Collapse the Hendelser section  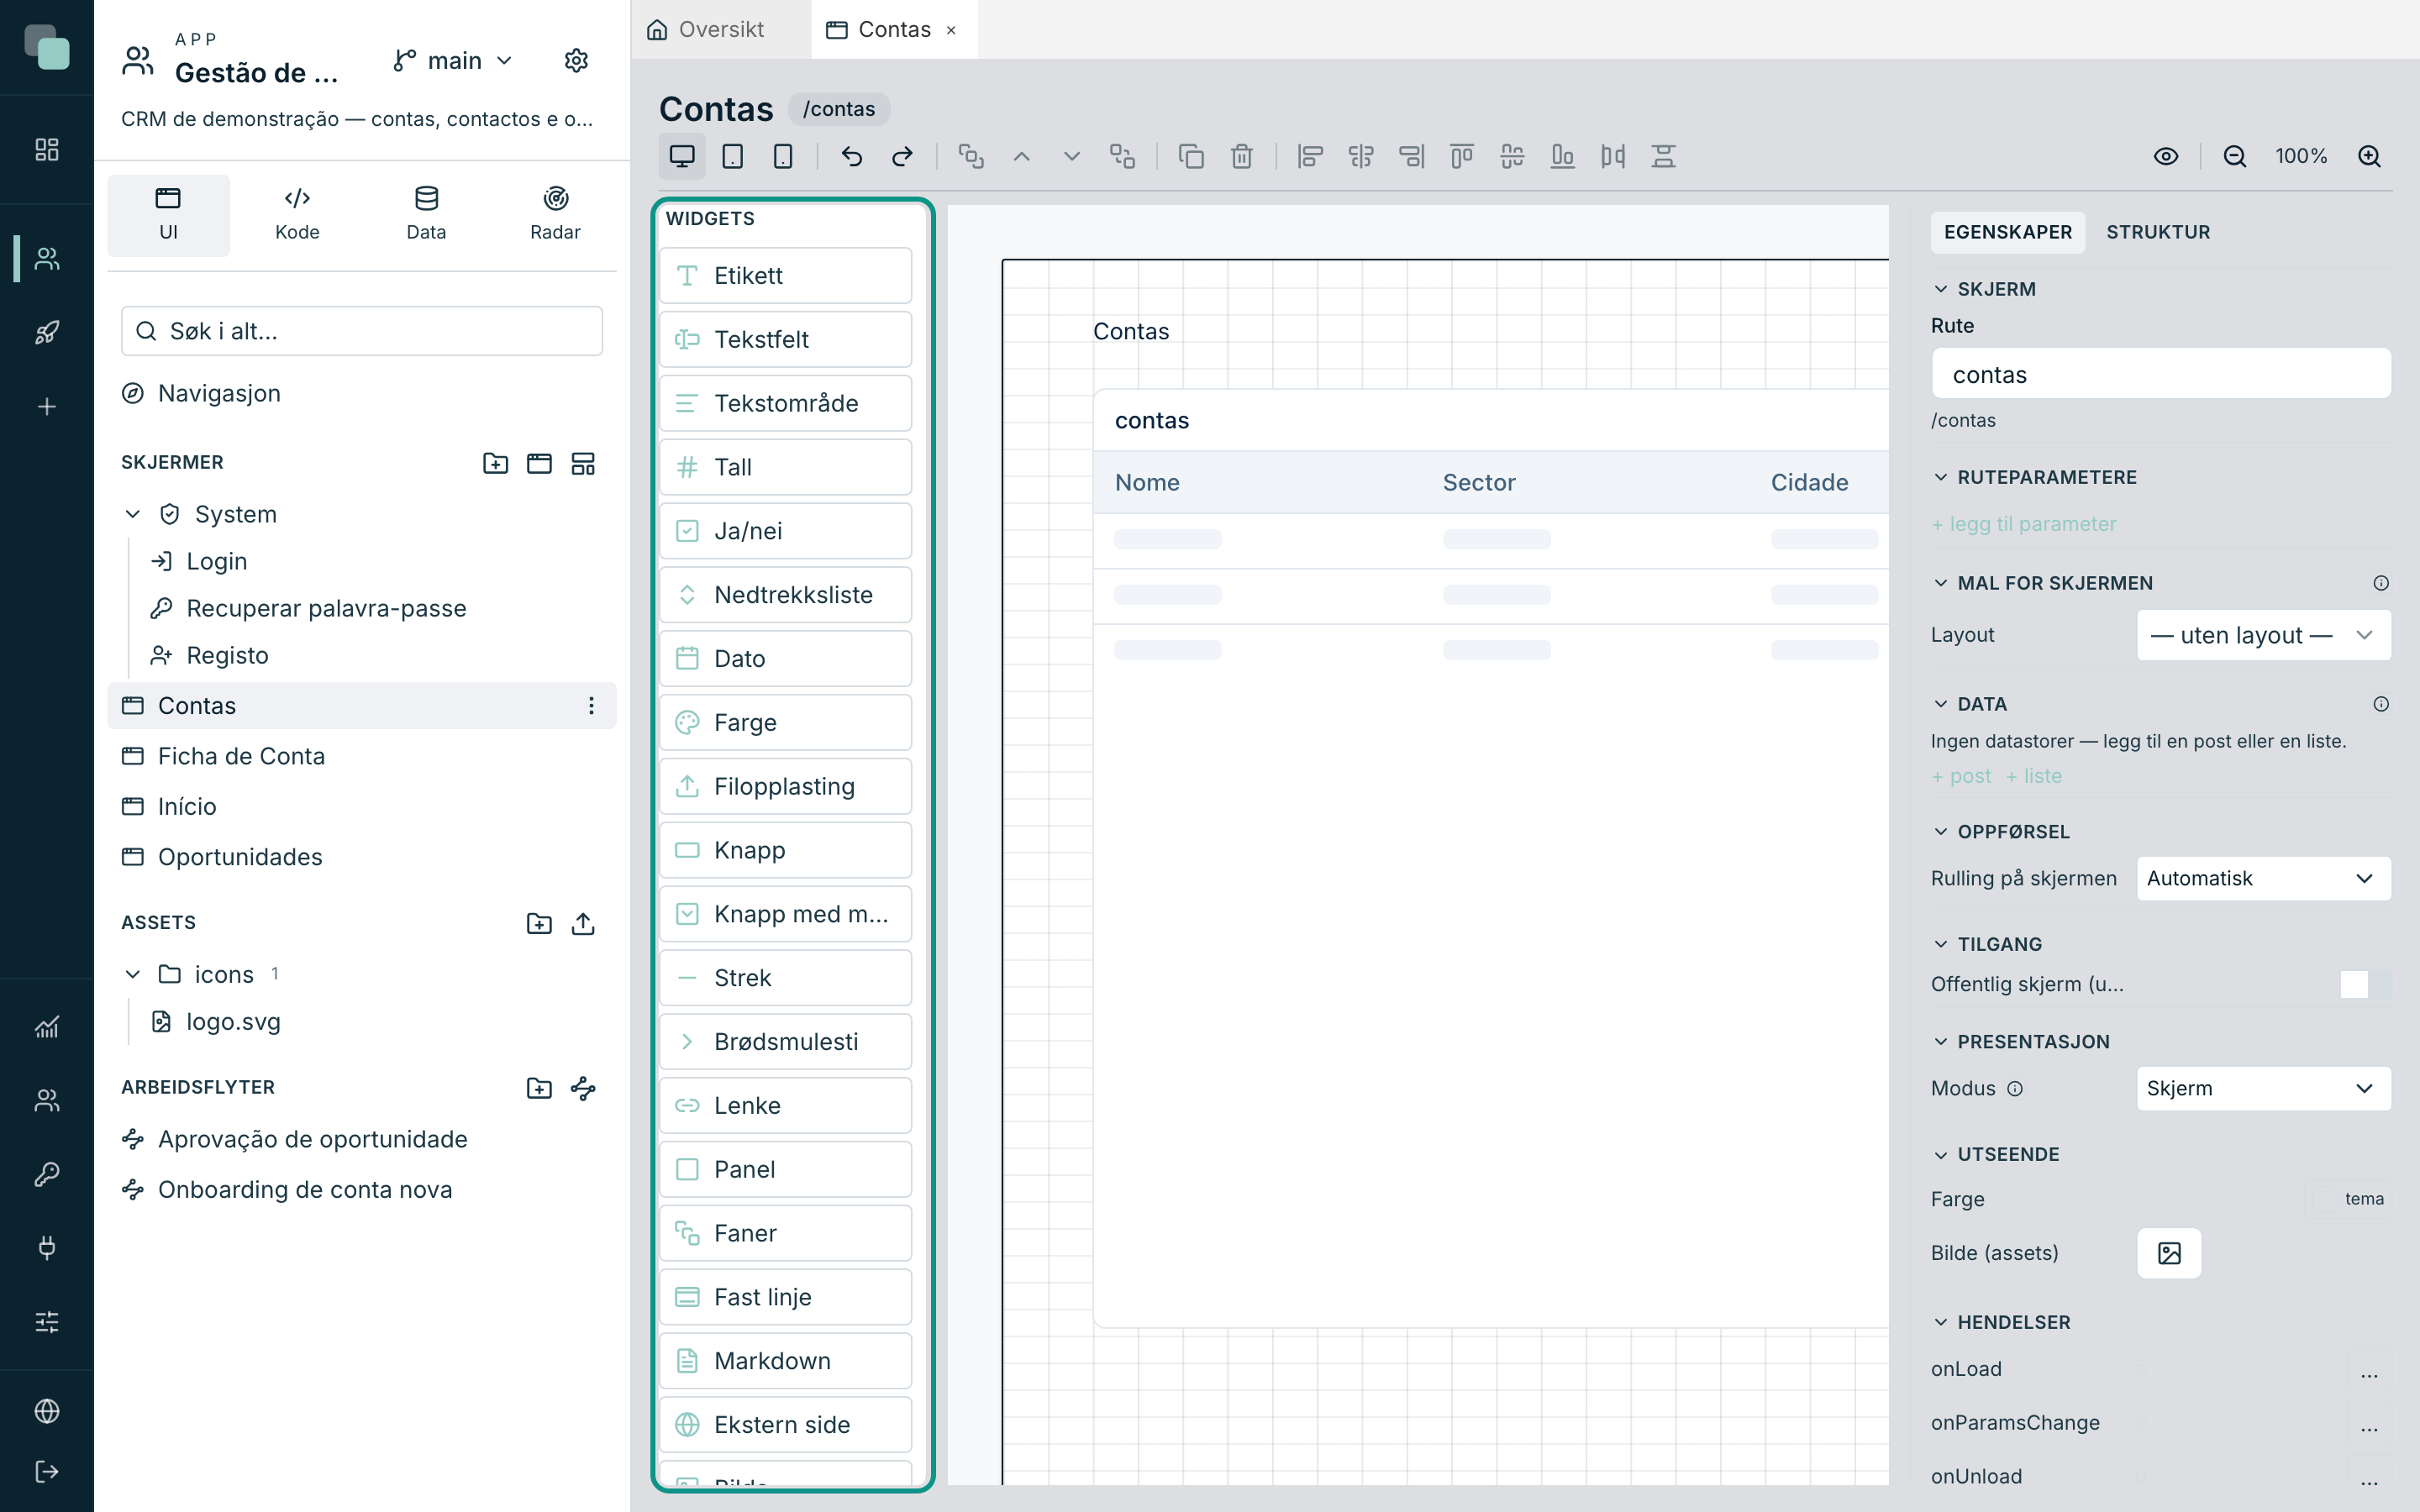pyautogui.click(x=1941, y=1322)
